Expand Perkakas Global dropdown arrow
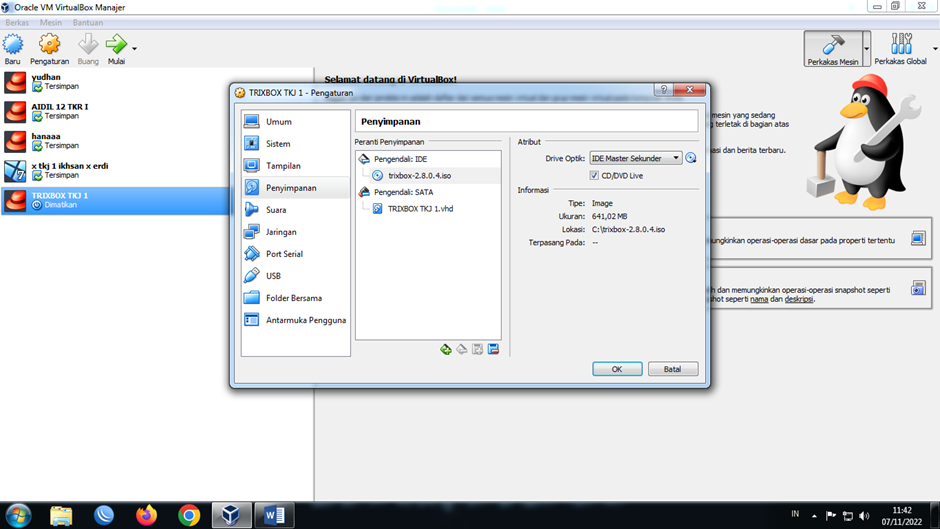The width and height of the screenshot is (940, 529). 935,49
